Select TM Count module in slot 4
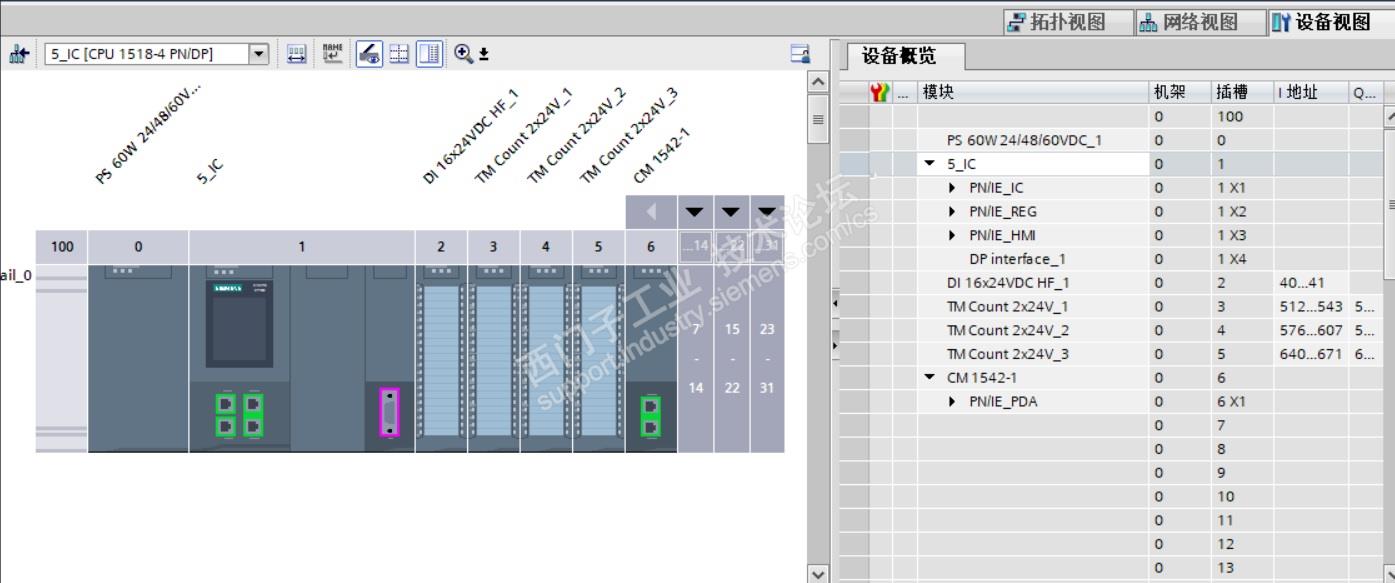This screenshot has width=1395, height=583. click(545, 358)
